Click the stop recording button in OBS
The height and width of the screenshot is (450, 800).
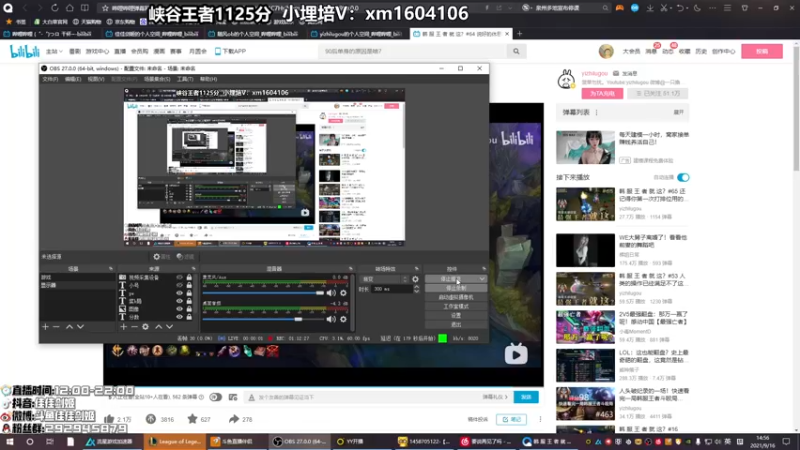[x=456, y=288]
